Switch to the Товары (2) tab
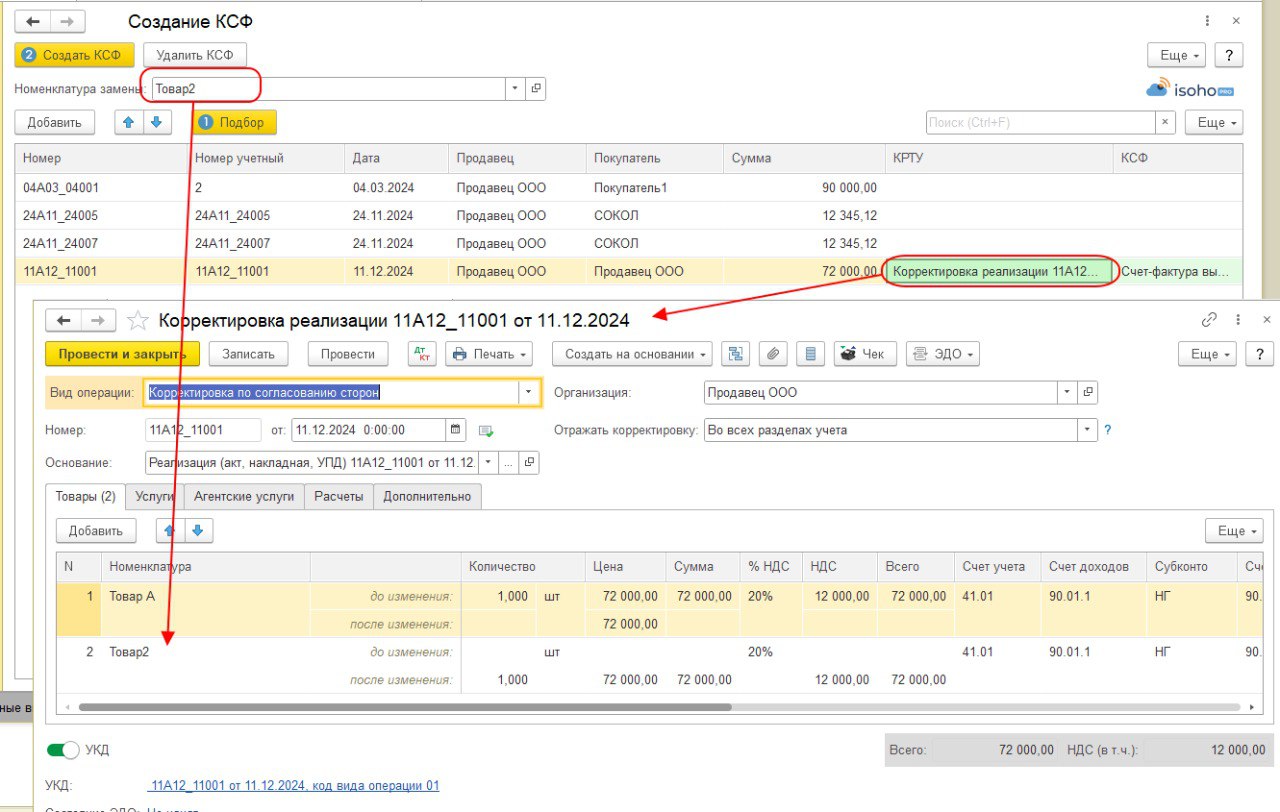Viewport: 1280px width, 812px height. click(x=86, y=496)
